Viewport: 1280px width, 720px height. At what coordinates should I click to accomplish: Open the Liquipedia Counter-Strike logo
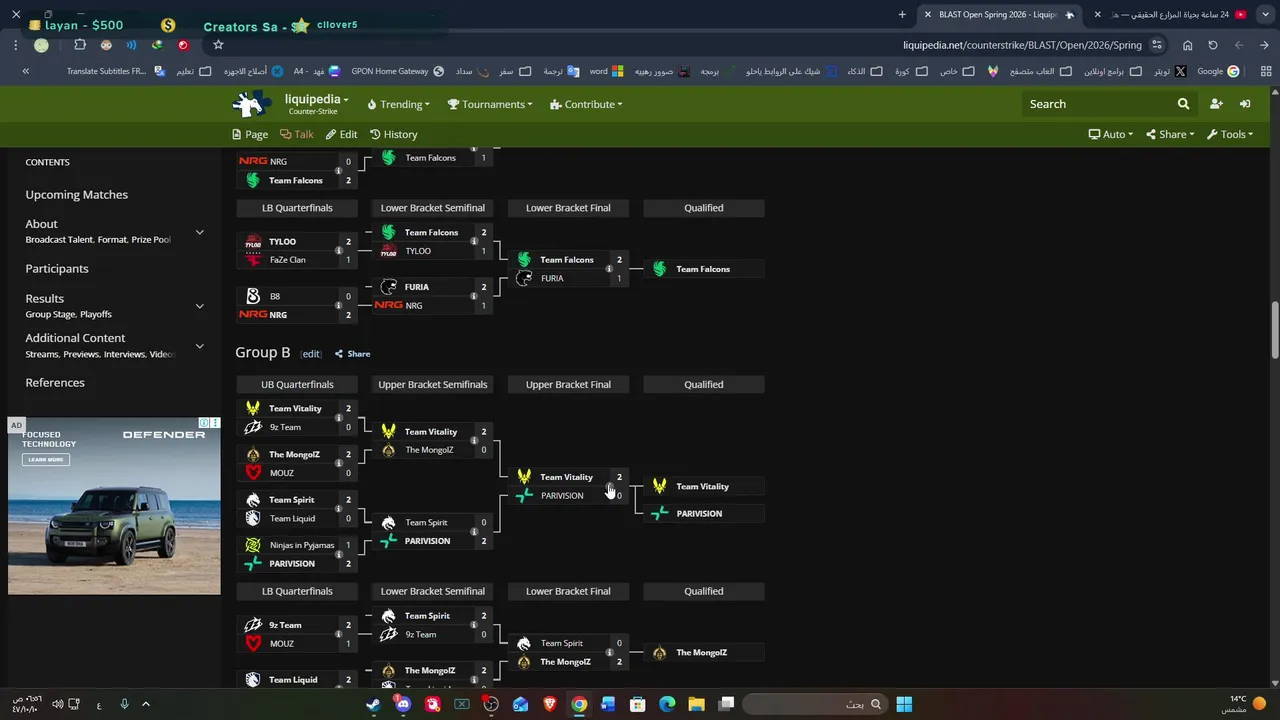coord(252,103)
